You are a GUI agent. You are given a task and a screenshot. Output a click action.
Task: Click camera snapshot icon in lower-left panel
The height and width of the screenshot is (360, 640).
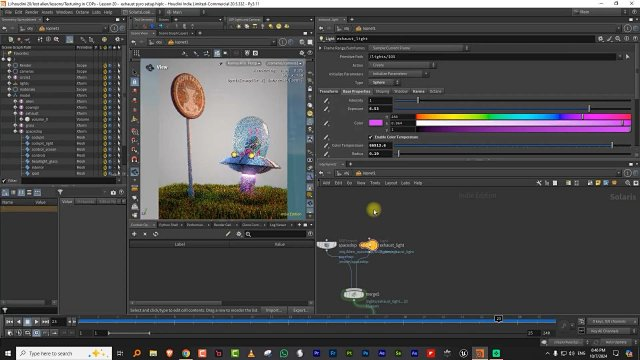pyautogui.click(x=113, y=192)
